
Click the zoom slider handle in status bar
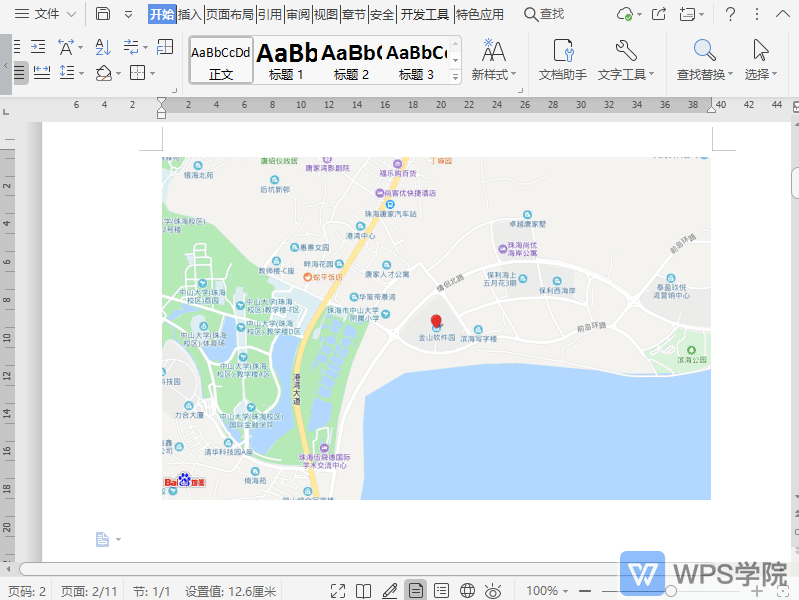tap(671, 591)
